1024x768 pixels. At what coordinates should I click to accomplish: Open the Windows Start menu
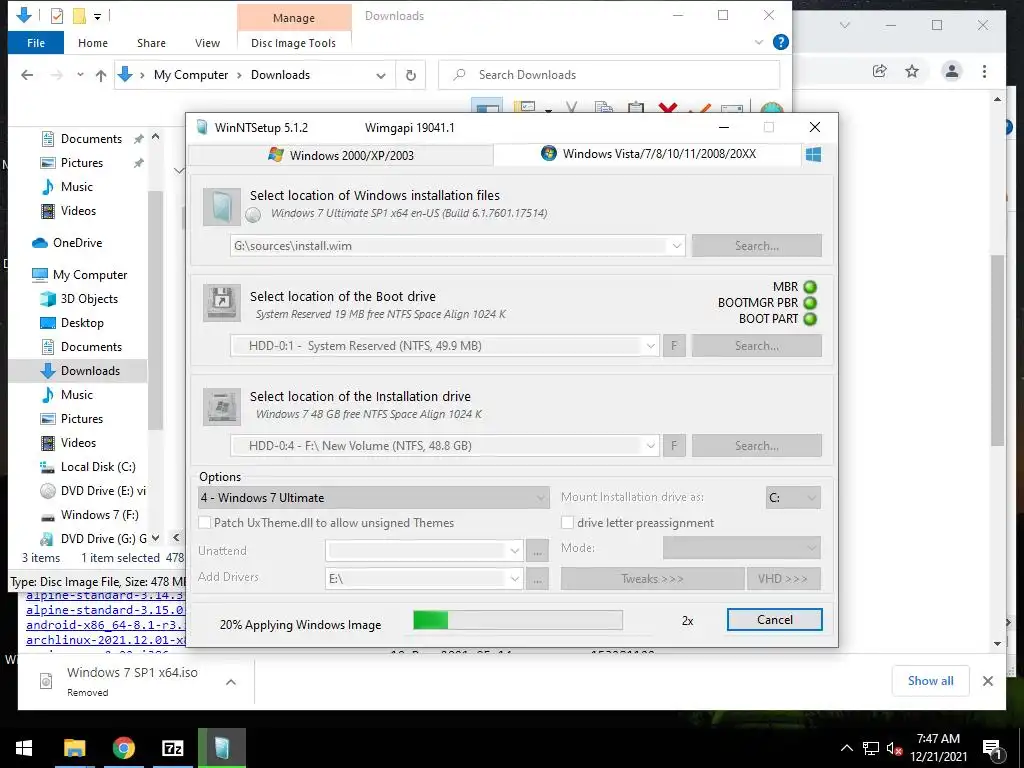pyautogui.click(x=24, y=748)
